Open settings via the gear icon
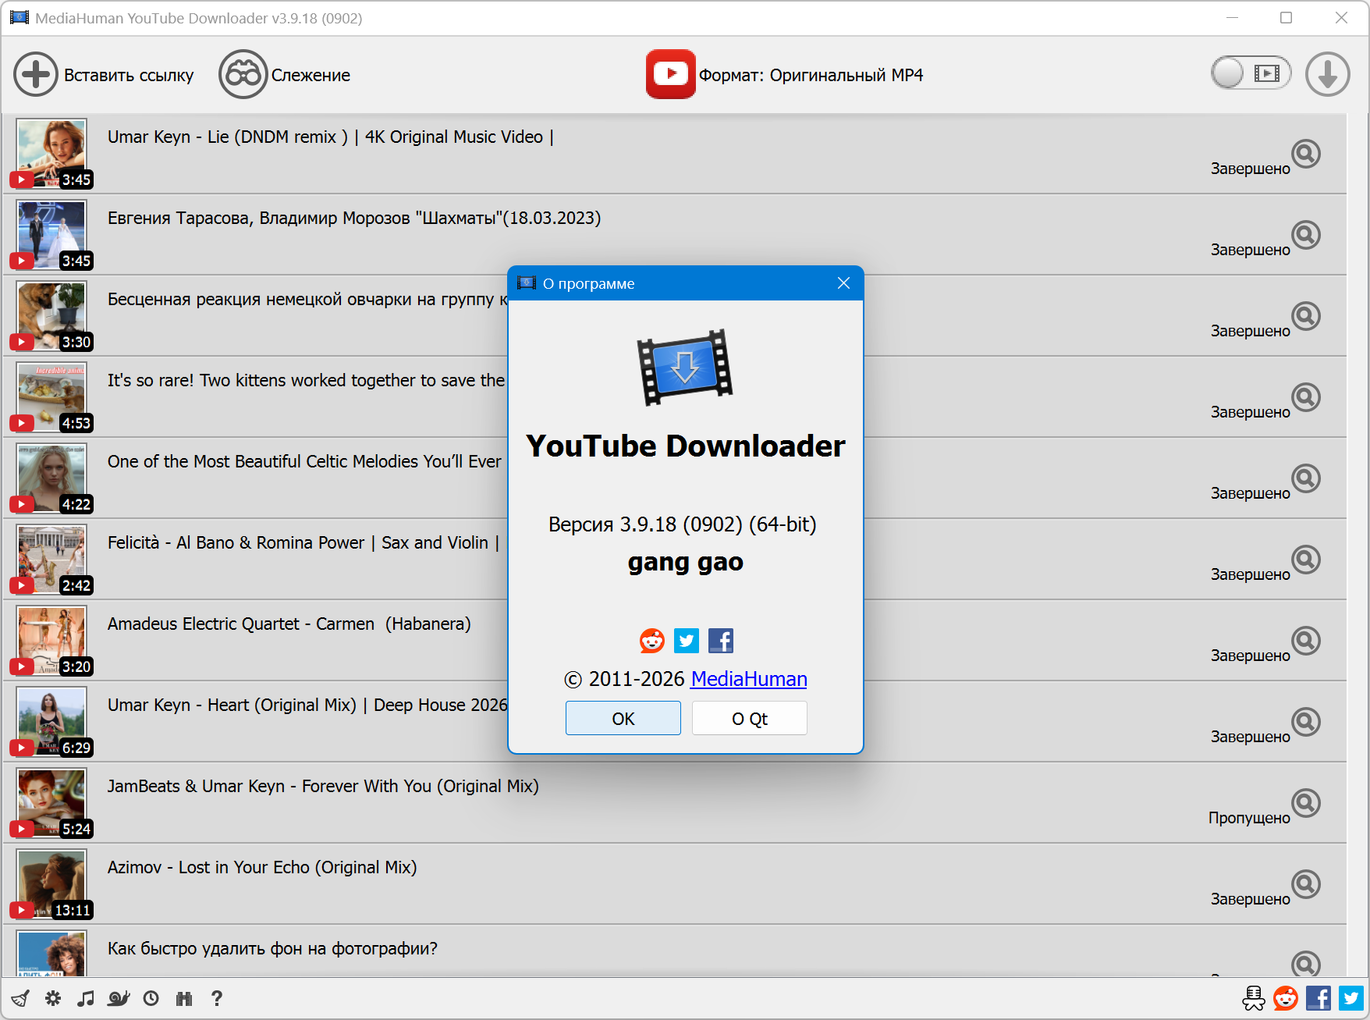1370x1020 pixels. (53, 998)
